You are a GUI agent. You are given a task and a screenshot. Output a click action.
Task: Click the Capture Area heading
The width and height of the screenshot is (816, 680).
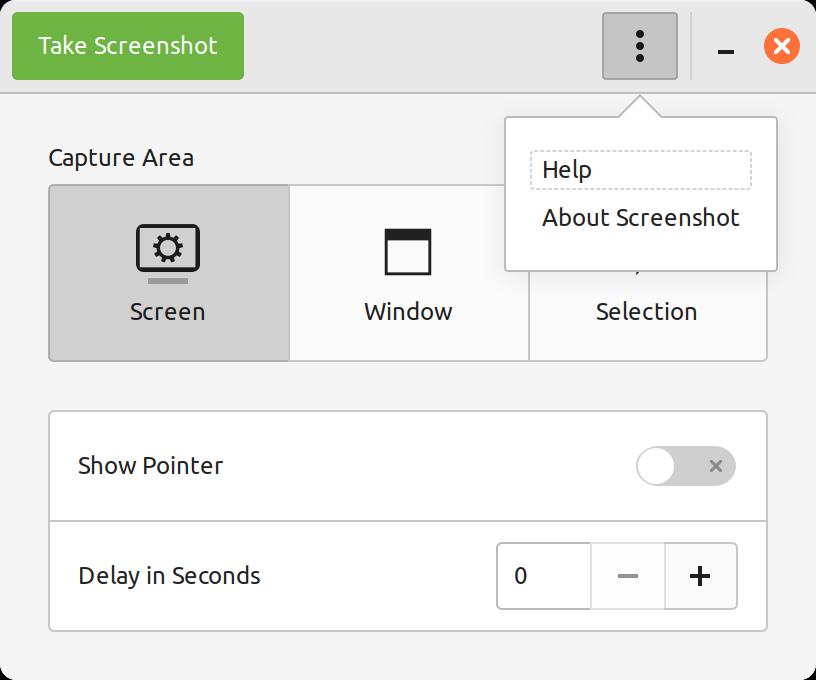(121, 158)
